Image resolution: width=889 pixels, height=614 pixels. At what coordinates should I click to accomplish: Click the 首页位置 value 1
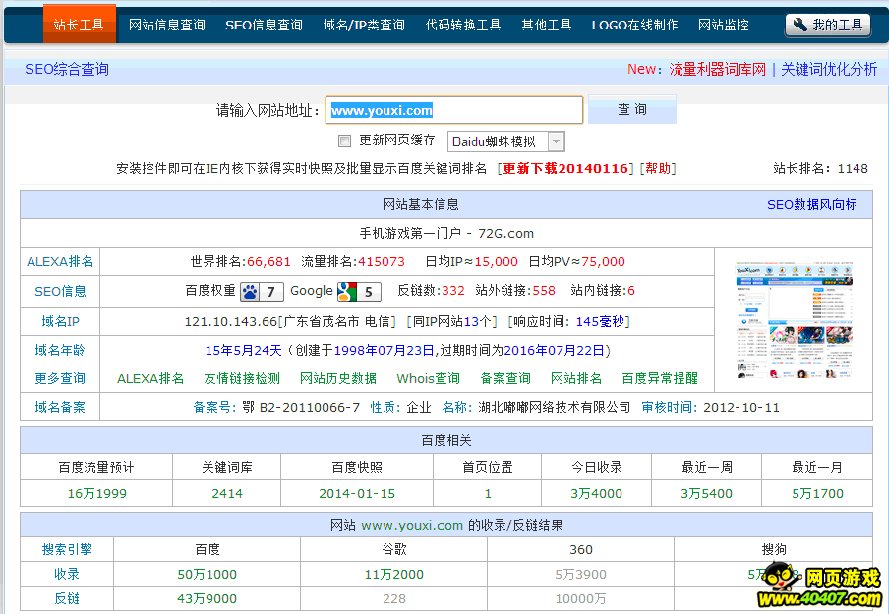[488, 493]
